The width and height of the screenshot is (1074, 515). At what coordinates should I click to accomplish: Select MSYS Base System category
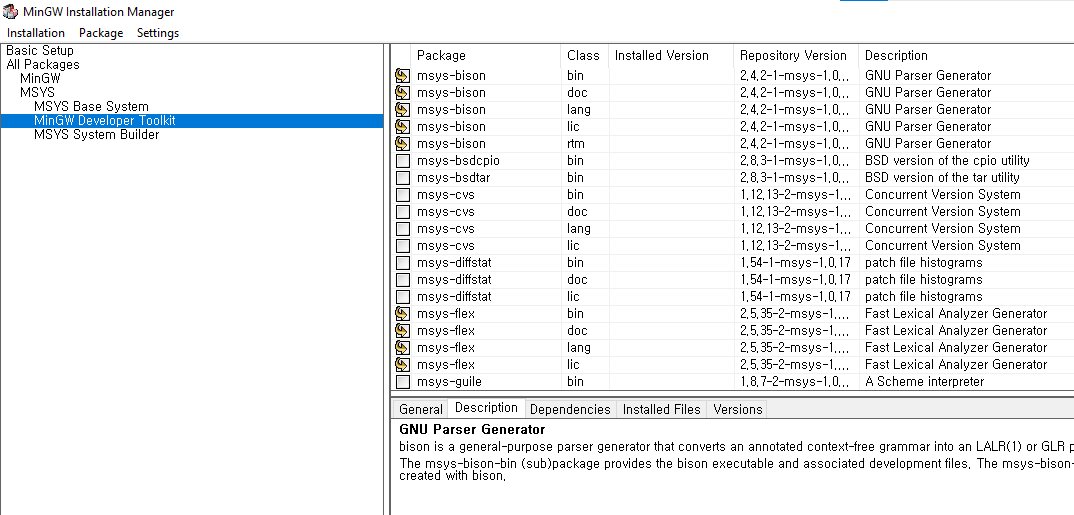point(91,107)
